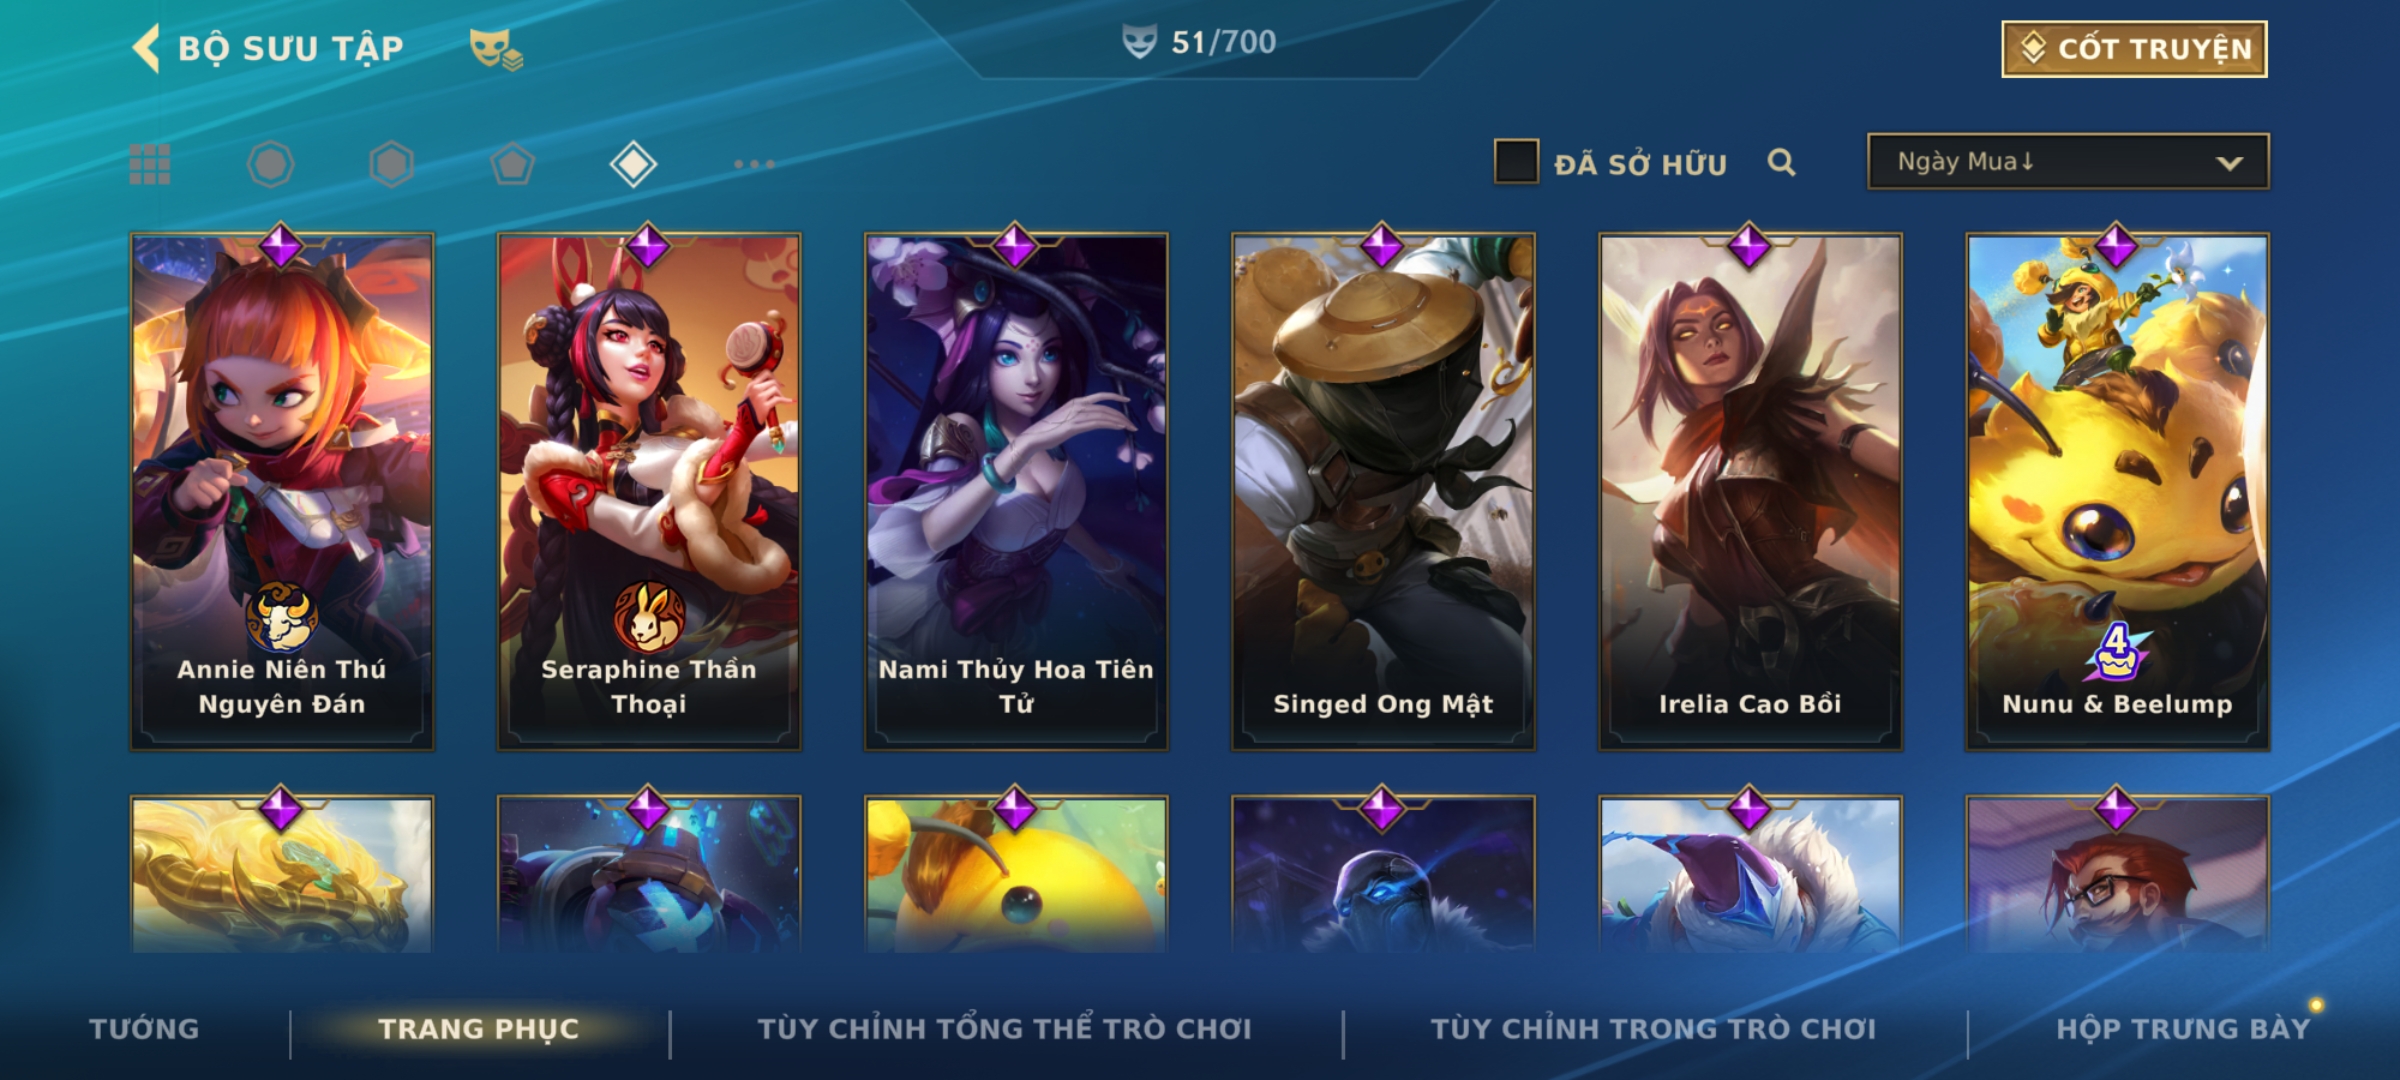Select the first hexagon rarity filter

click(x=270, y=164)
